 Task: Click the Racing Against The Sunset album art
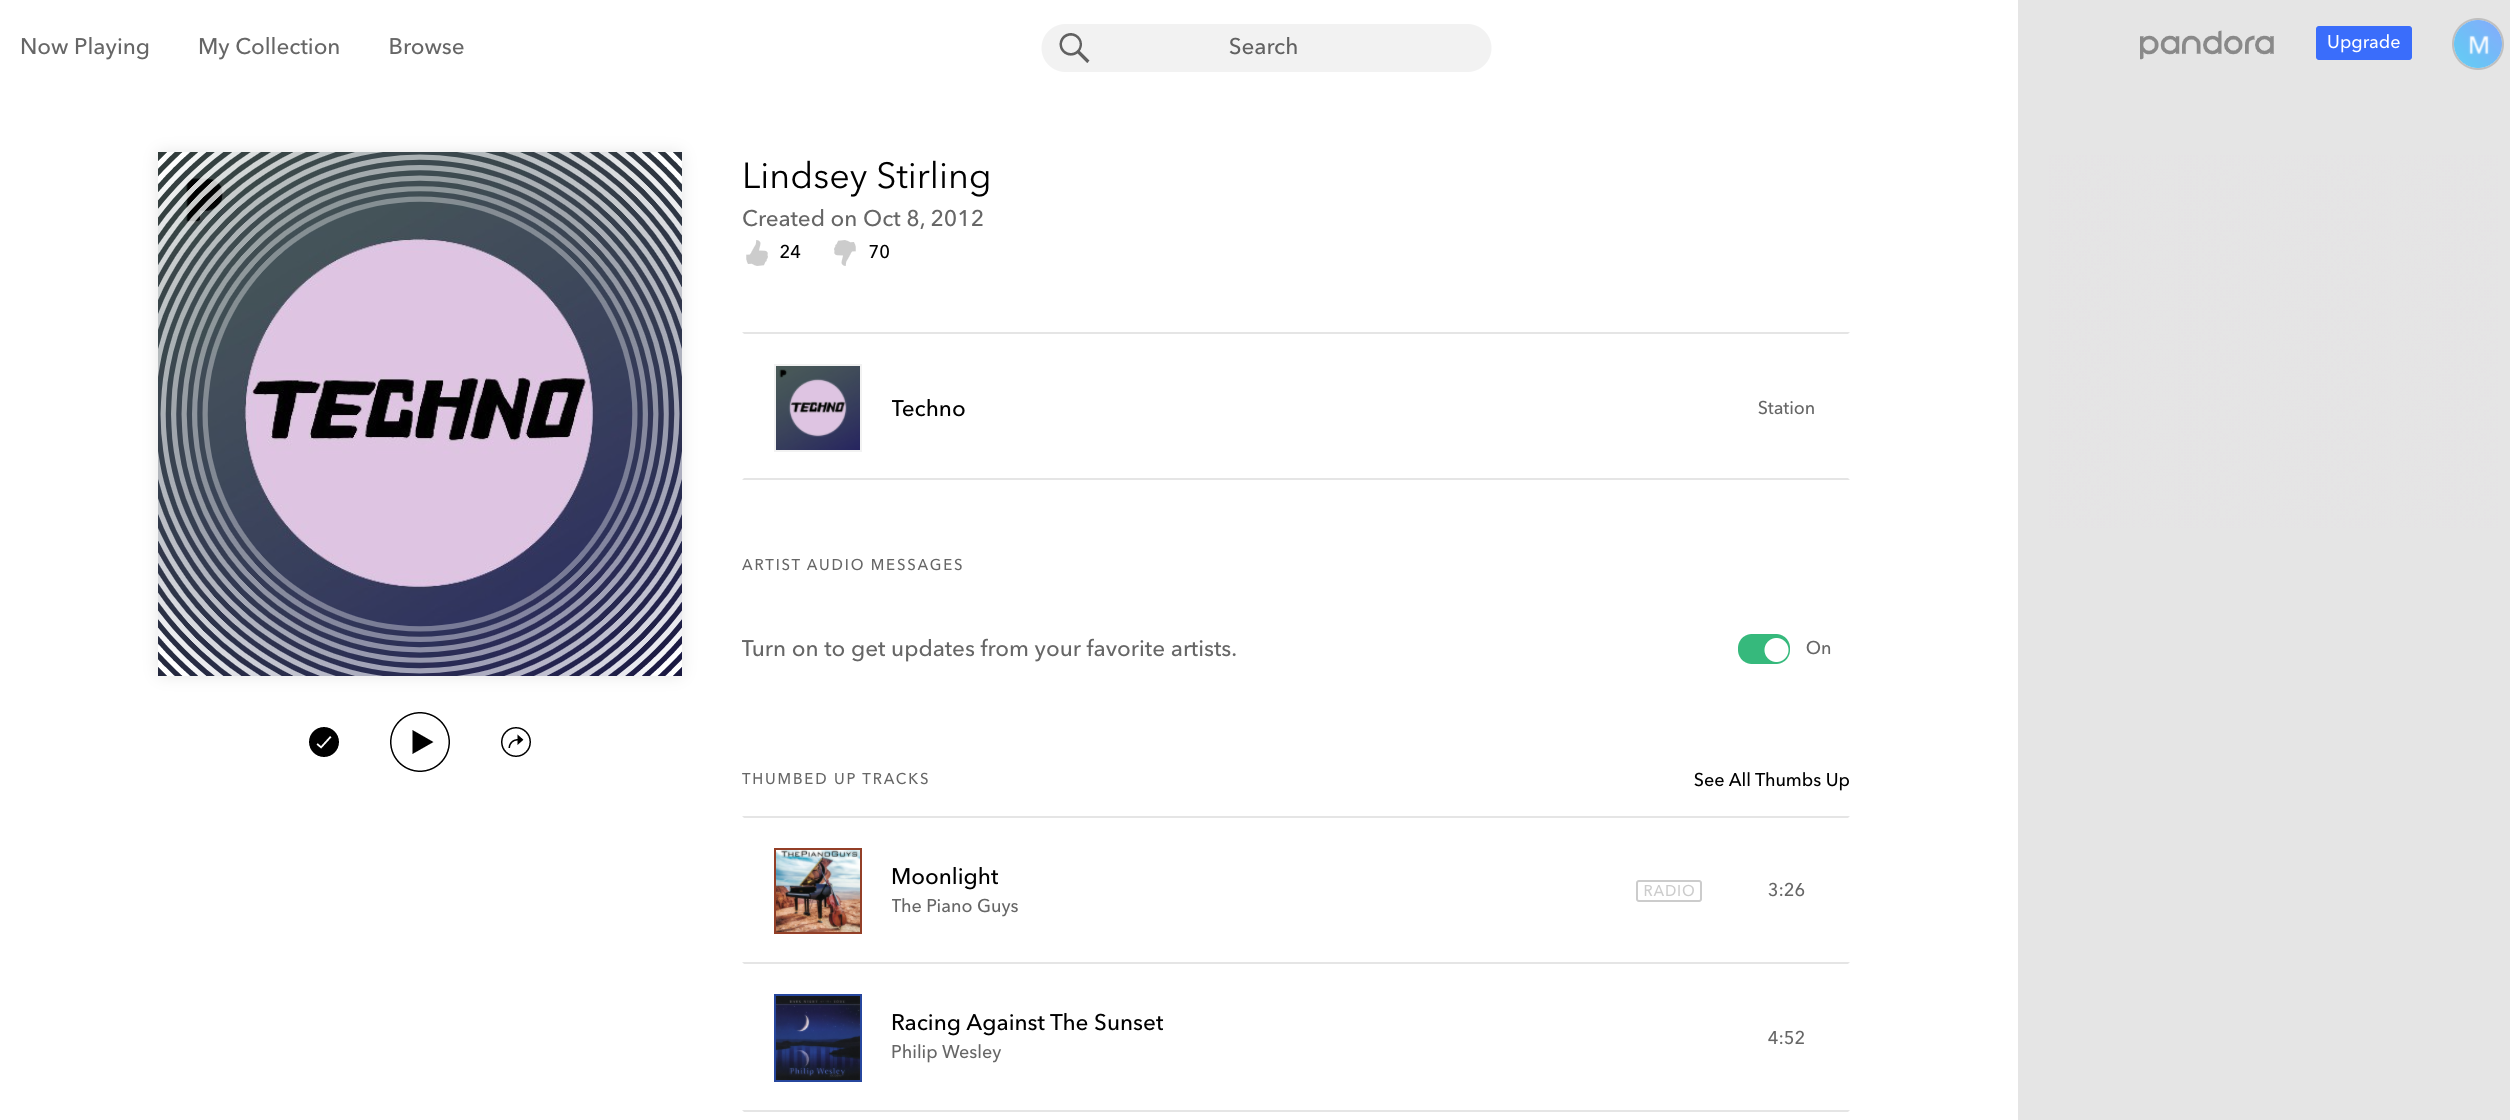(817, 1037)
